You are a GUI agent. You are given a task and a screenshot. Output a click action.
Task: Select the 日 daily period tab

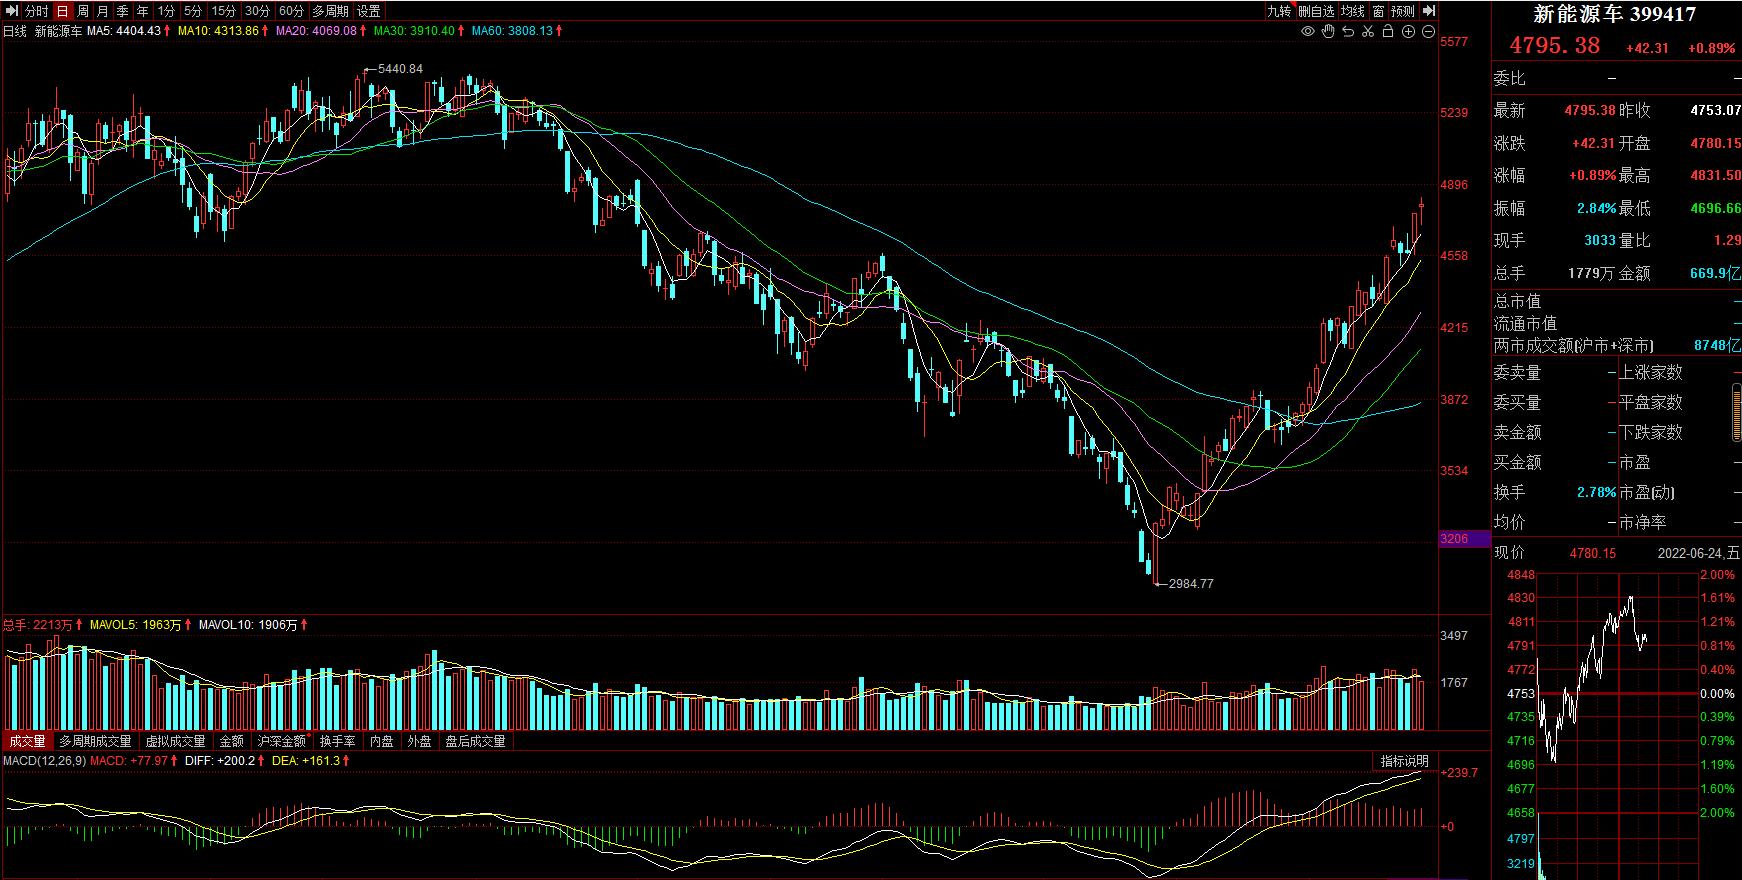pos(62,11)
